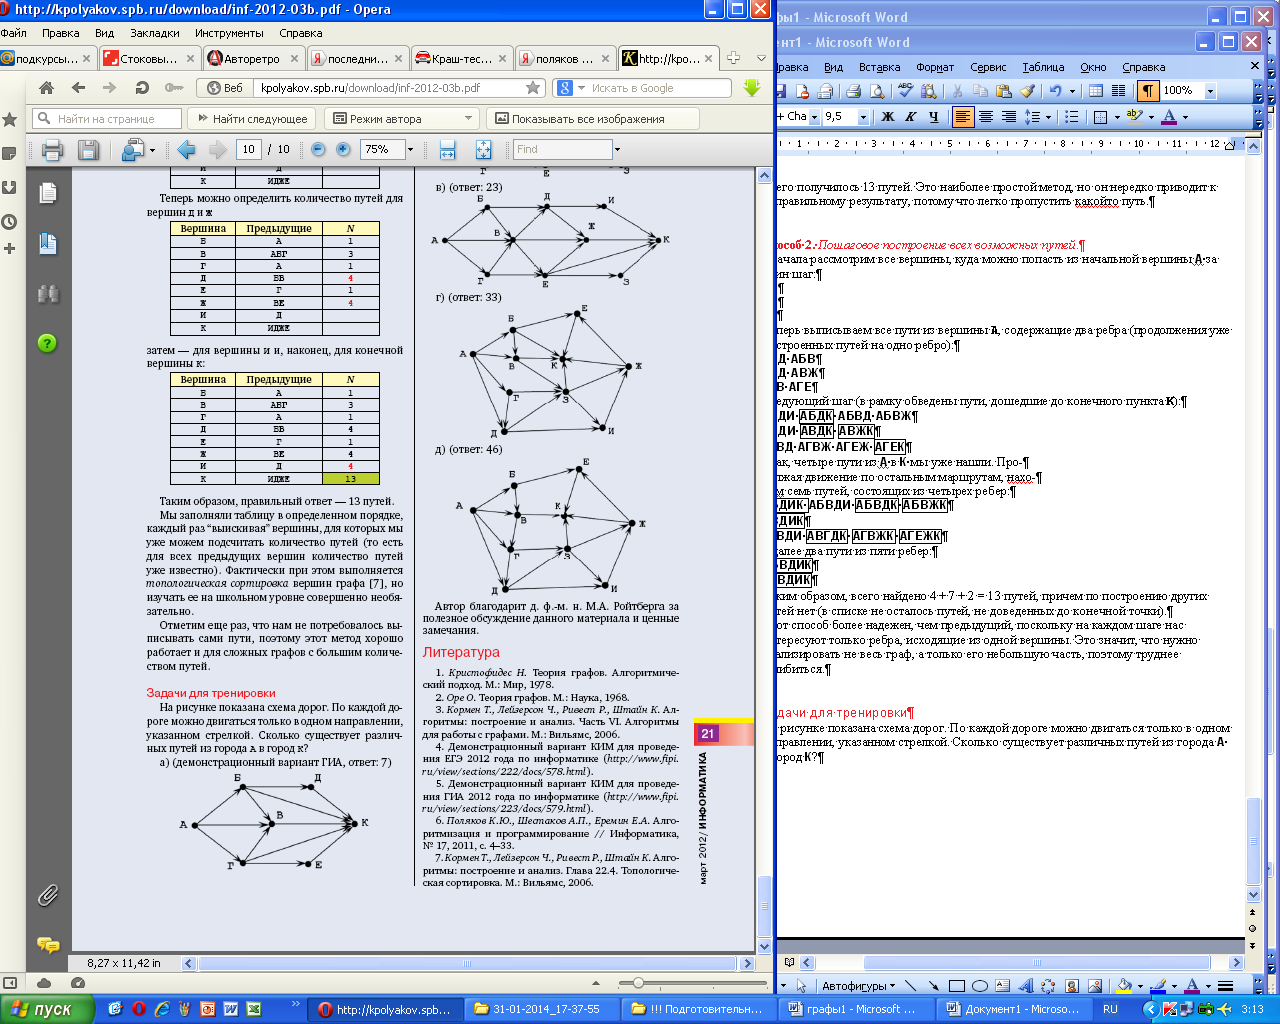Open Word font size 9,5 dropdown
The image size is (1280, 1024).
pos(865,117)
